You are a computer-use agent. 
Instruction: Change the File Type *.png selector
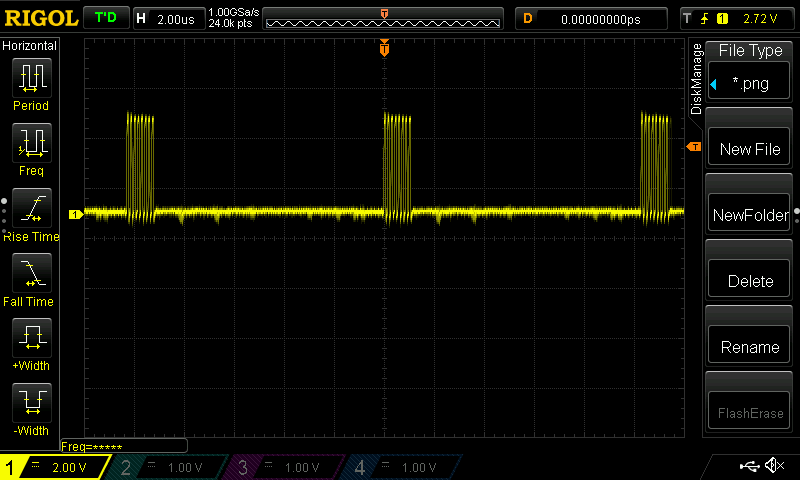[750, 84]
